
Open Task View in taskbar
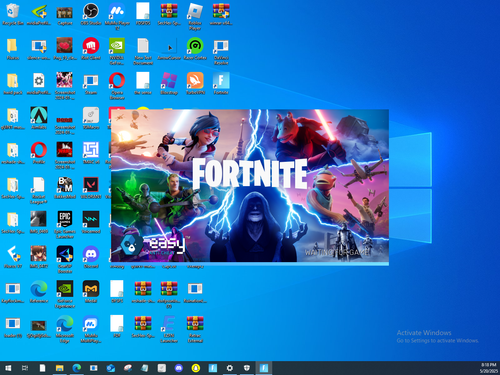(25, 368)
